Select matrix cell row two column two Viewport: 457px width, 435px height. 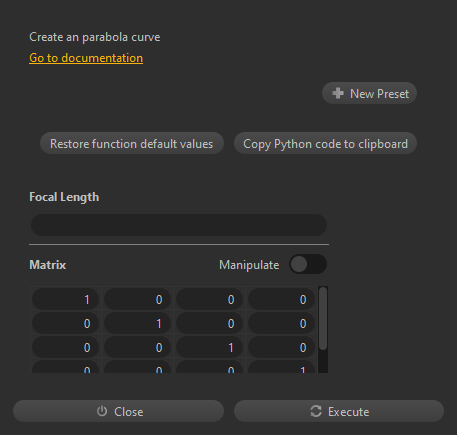point(137,323)
